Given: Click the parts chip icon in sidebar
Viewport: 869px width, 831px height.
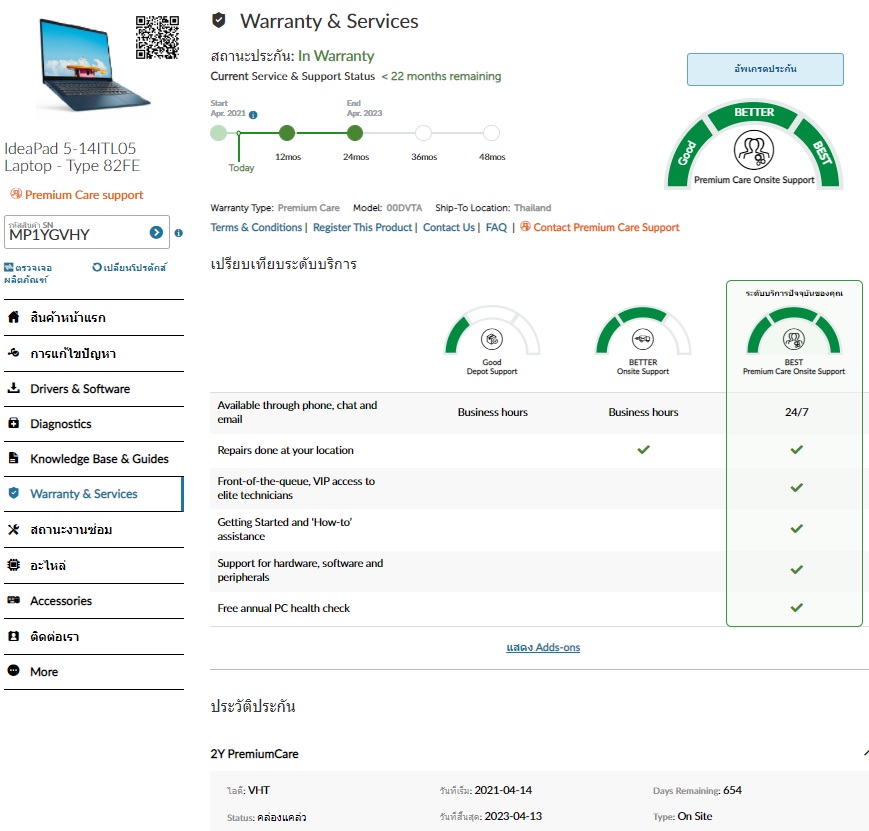Looking at the screenshot, I should point(14,565).
